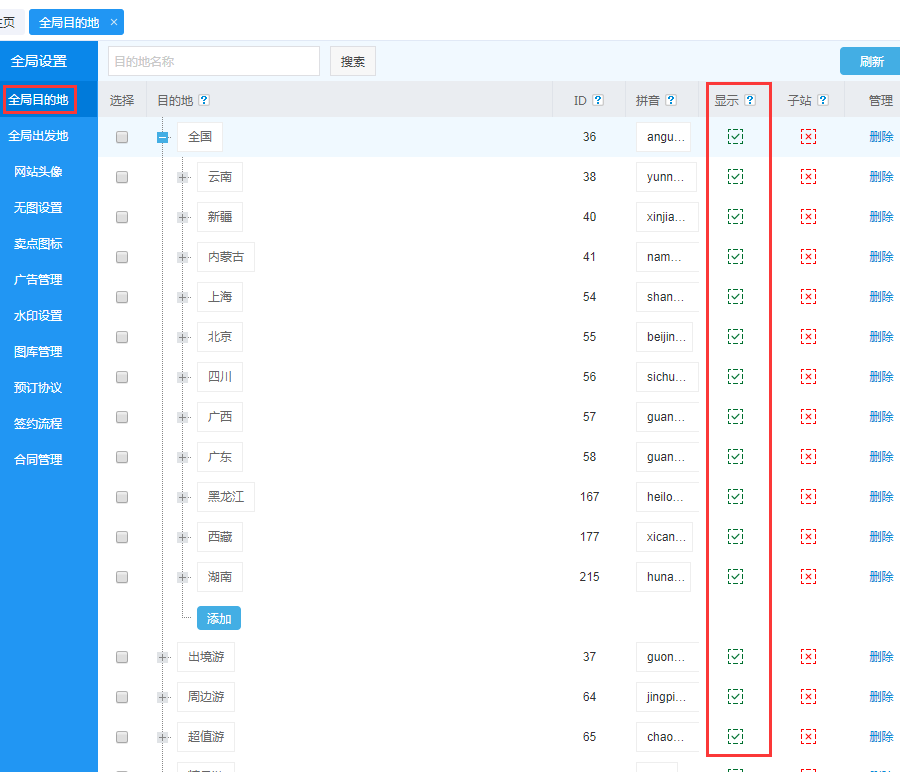This screenshot has height=772, width=900.
Task: Select the checkbox for 新疆 row
Action: click(x=122, y=217)
